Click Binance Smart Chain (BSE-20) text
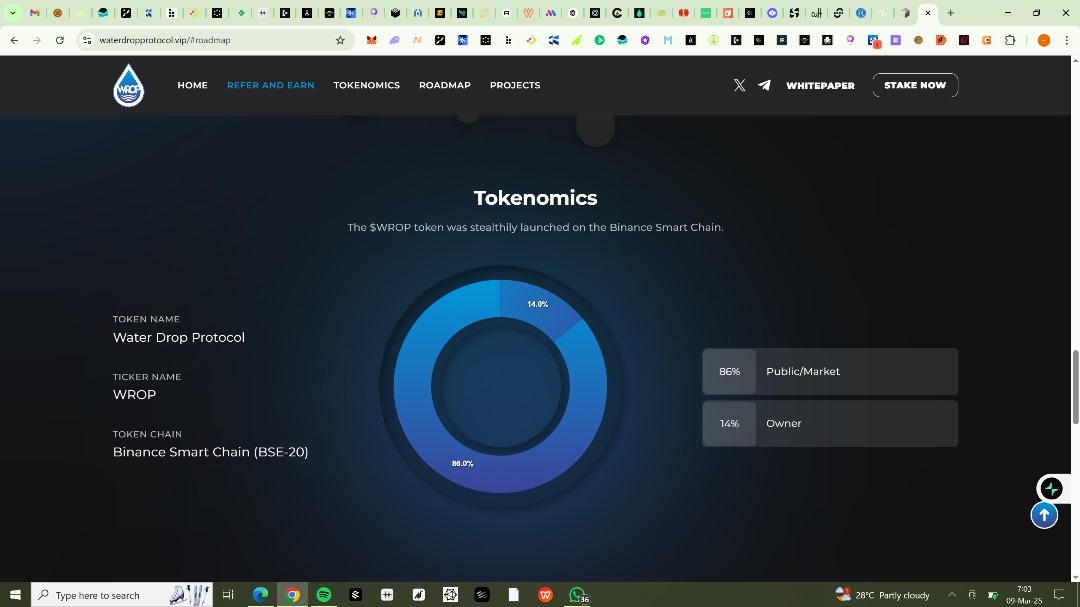 pos(211,452)
